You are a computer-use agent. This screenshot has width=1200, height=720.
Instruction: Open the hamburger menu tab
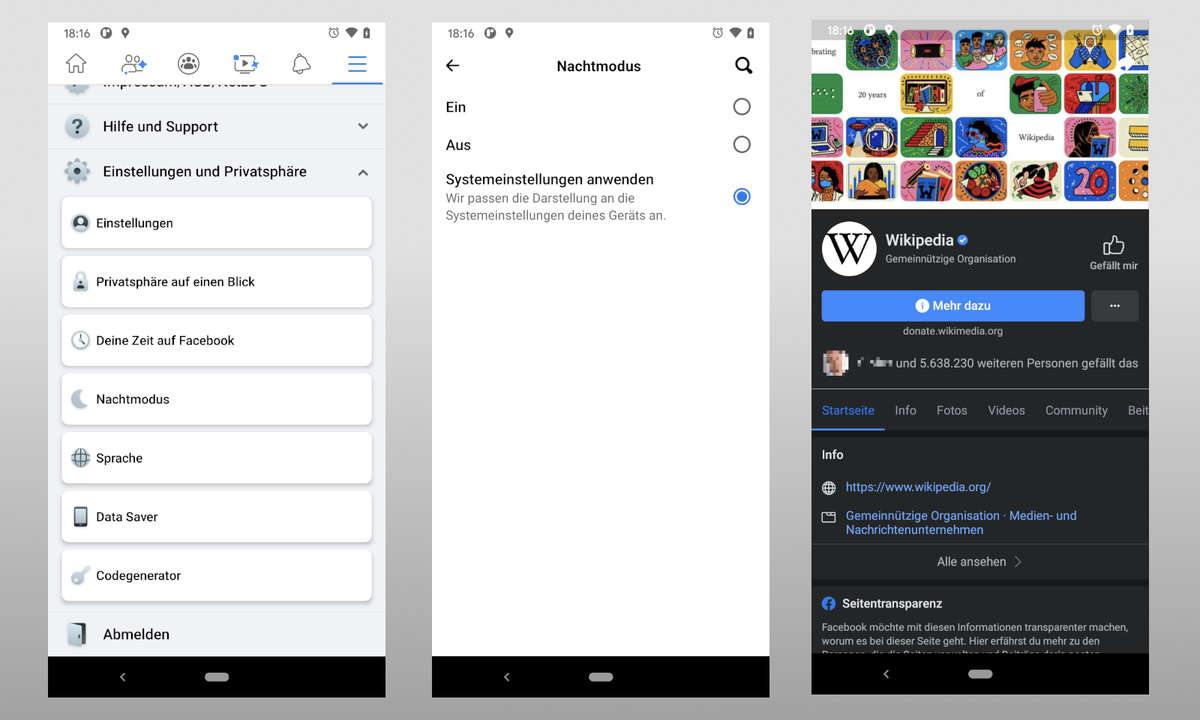point(357,64)
